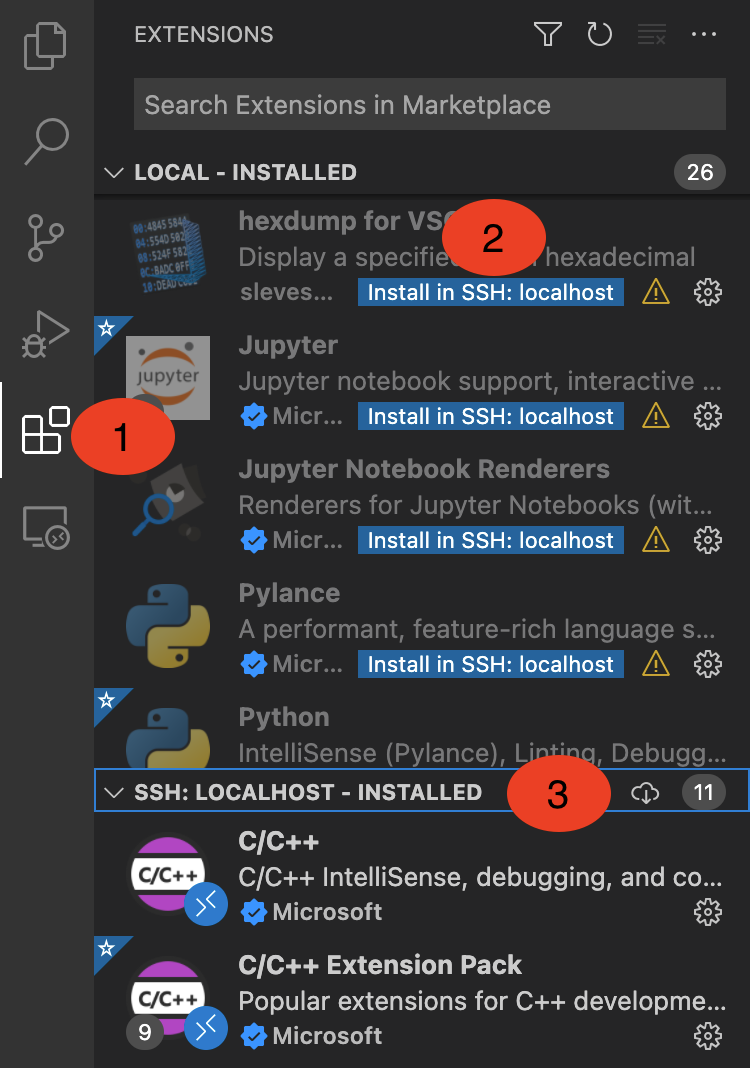Select the Jupyter extension title

pyautogui.click(x=288, y=345)
